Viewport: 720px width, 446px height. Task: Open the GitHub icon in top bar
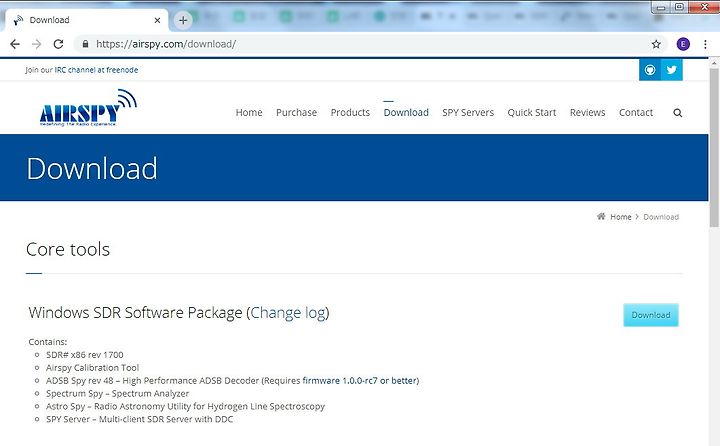(x=650, y=70)
